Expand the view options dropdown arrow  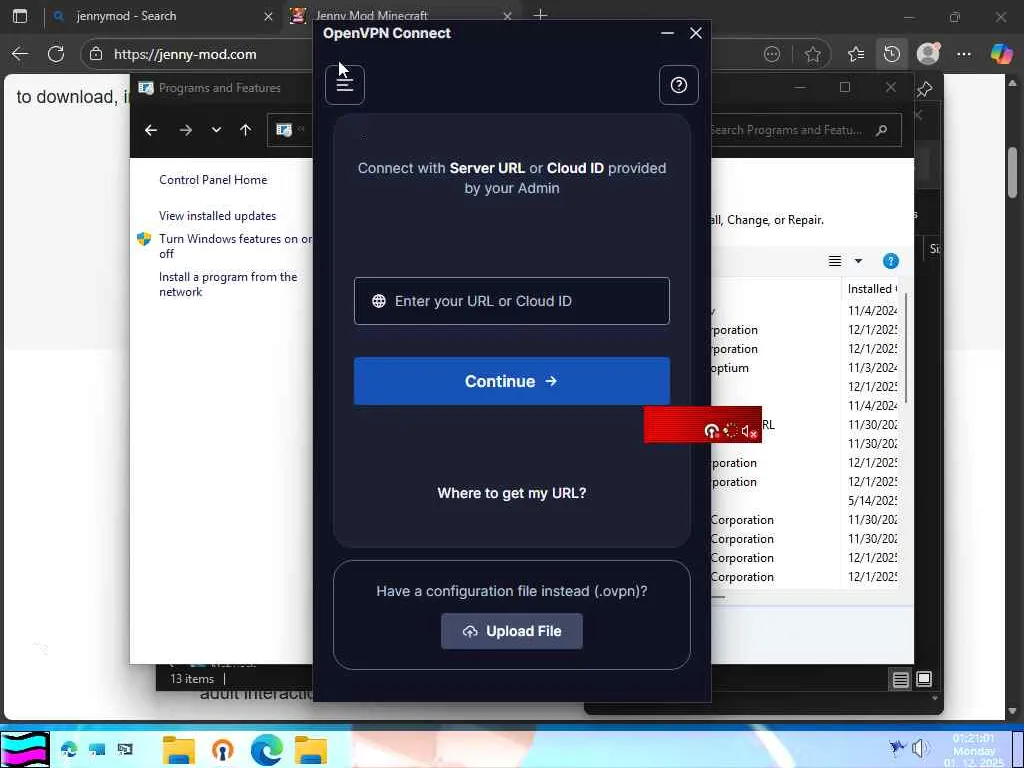[x=858, y=261]
